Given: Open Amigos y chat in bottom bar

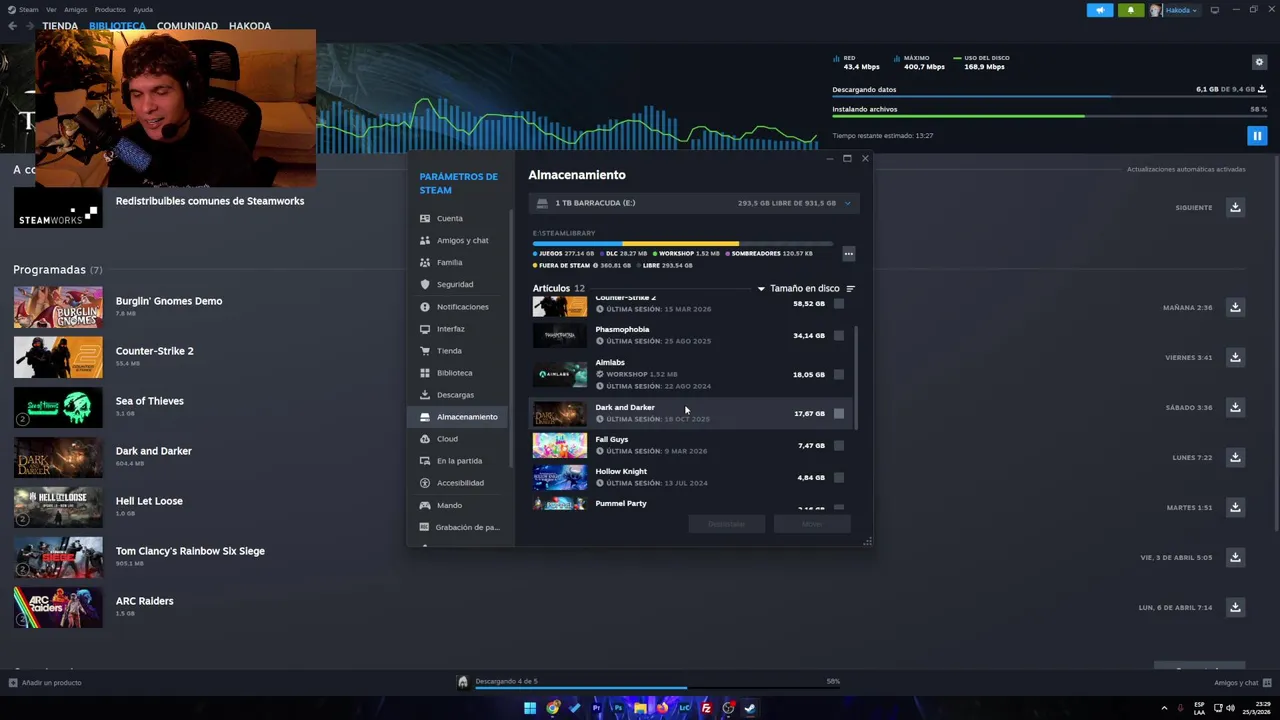Looking at the screenshot, I should pos(1241,683).
